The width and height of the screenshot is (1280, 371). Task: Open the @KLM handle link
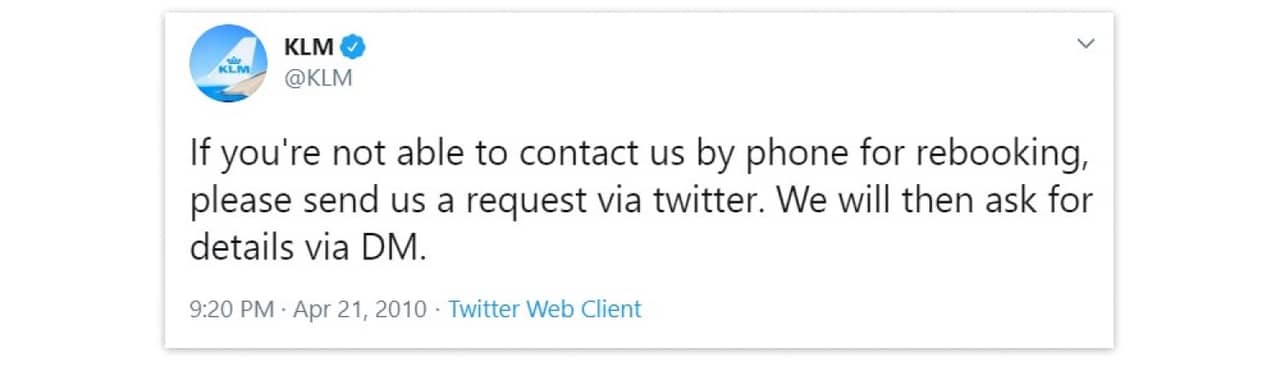pos(318,78)
